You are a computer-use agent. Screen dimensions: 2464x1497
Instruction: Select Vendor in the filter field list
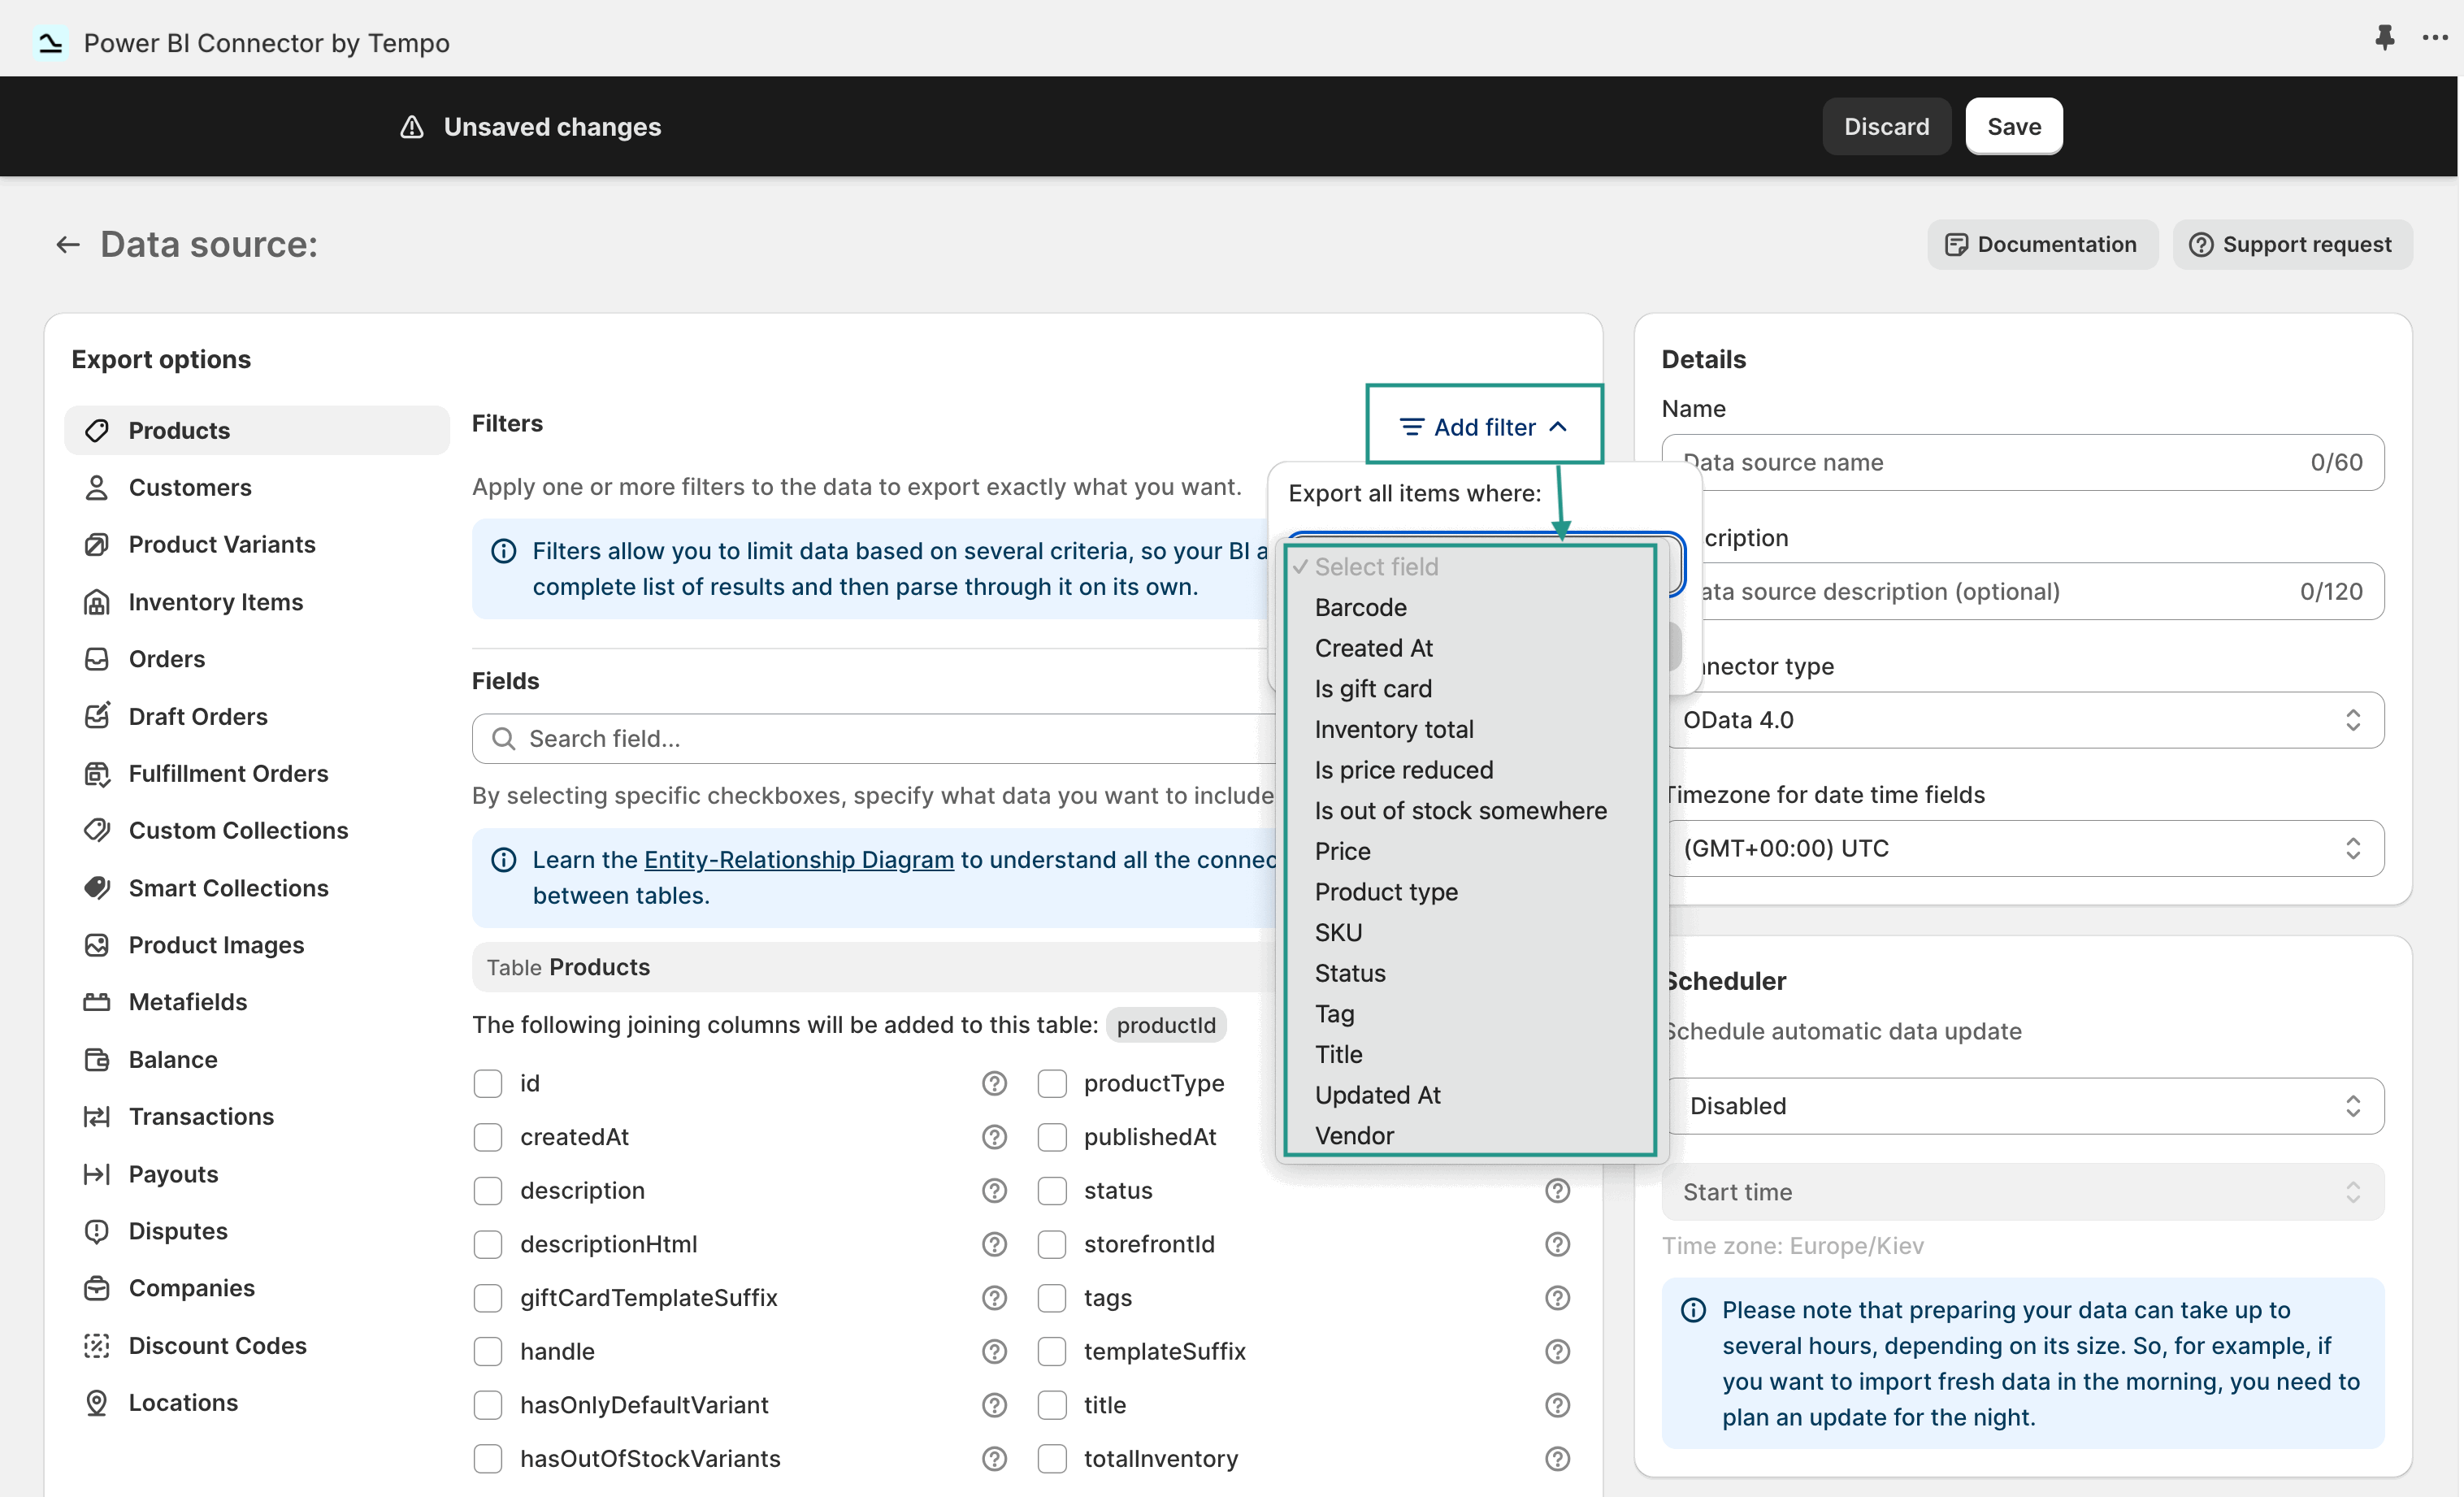tap(1354, 1136)
